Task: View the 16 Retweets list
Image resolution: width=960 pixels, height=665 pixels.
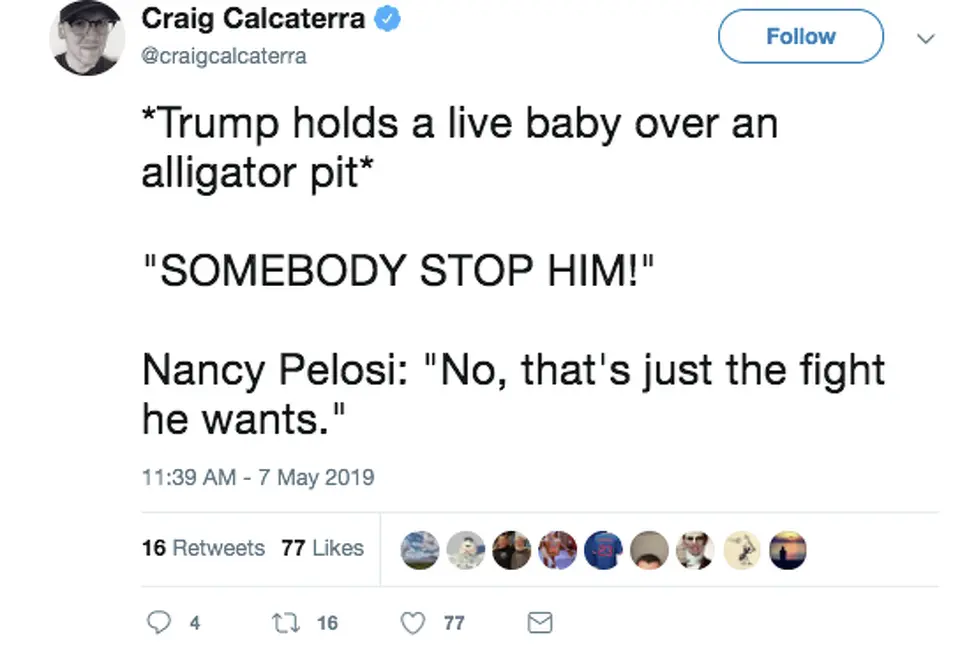Action: [x=203, y=548]
